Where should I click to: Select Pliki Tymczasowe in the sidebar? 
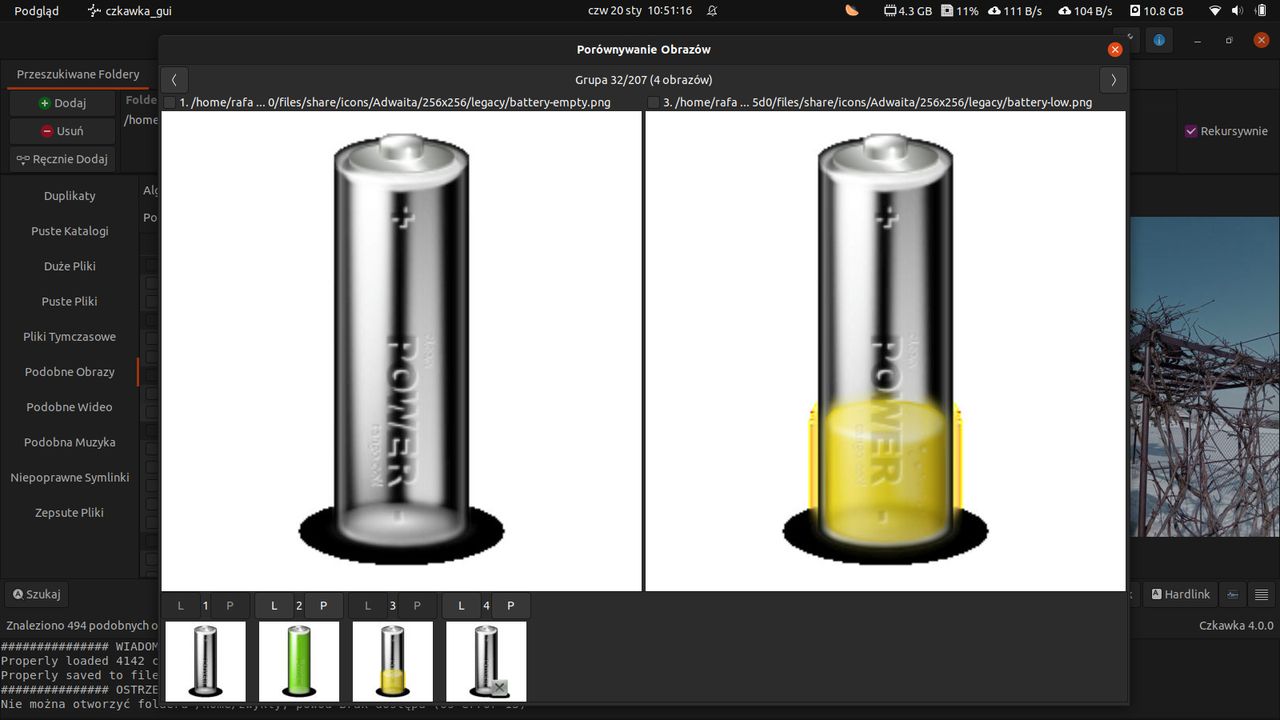(x=70, y=337)
